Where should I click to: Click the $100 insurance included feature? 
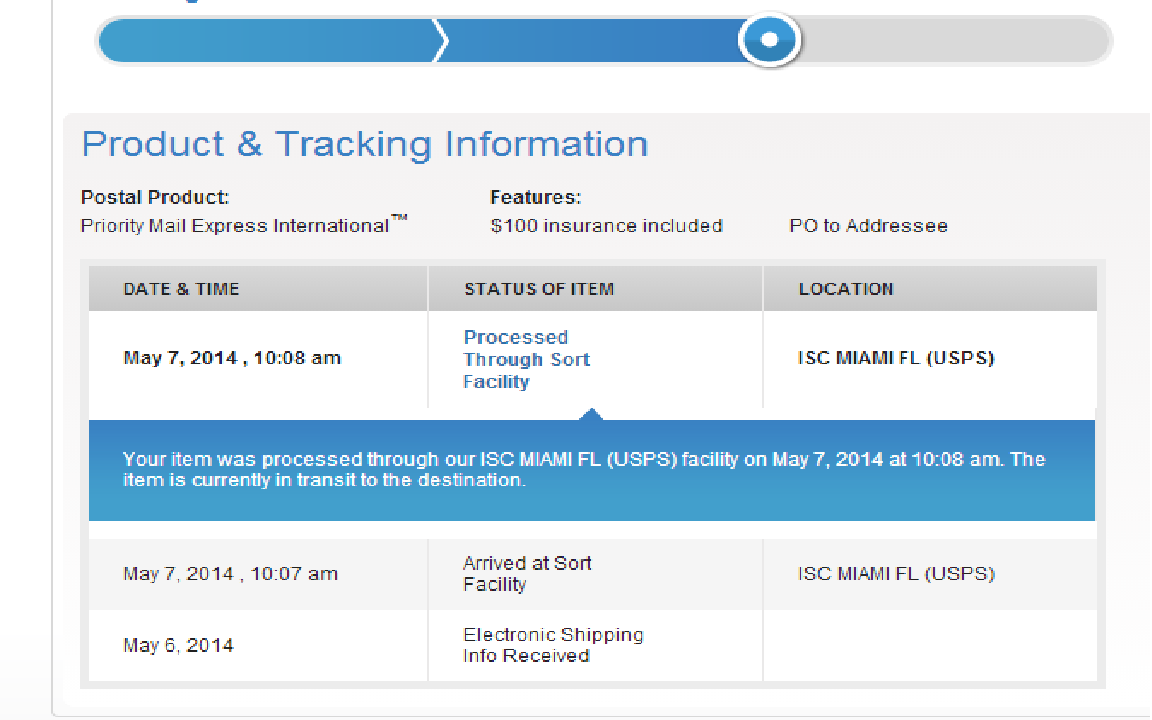point(606,226)
